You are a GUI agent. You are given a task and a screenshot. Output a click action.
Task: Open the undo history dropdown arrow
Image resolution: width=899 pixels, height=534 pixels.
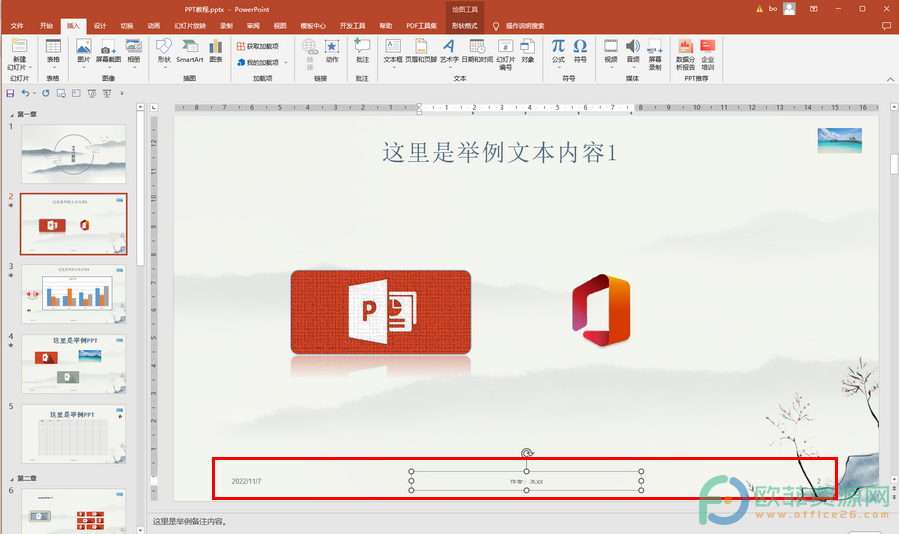34,93
